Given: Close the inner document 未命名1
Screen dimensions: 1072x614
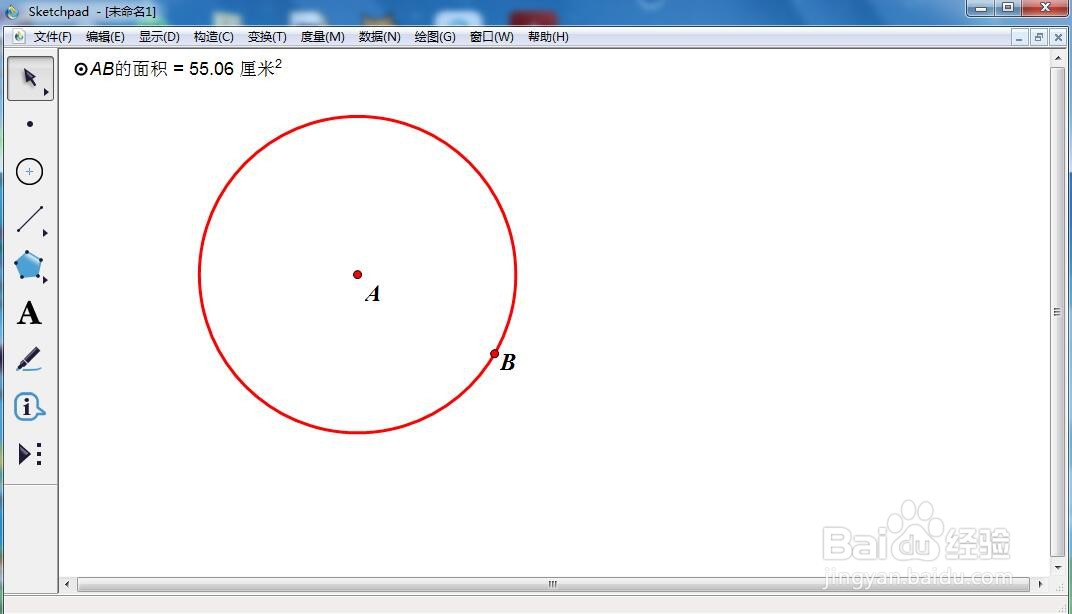Looking at the screenshot, I should [1058, 38].
